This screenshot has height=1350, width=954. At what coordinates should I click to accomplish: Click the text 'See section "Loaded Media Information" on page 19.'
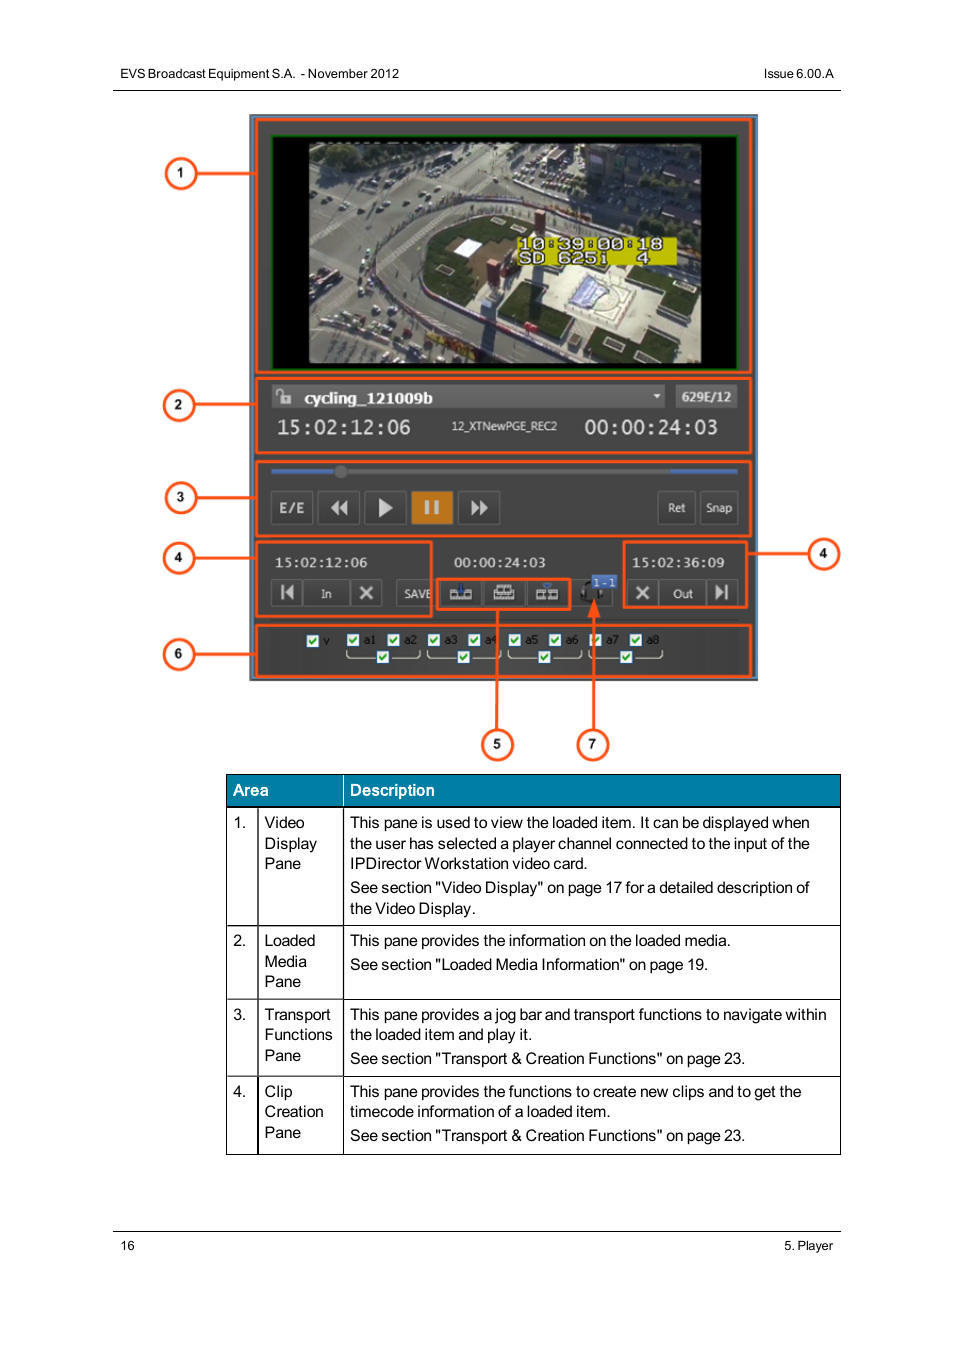pyautogui.click(x=529, y=965)
